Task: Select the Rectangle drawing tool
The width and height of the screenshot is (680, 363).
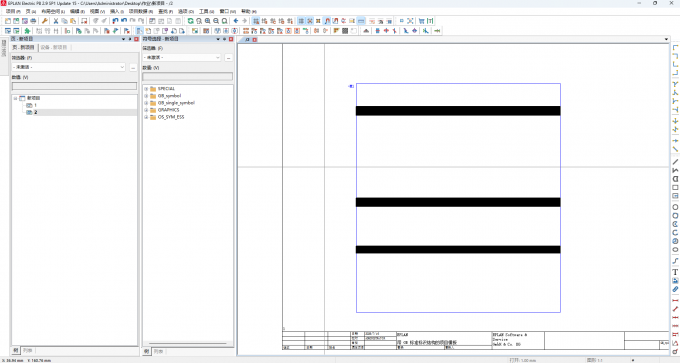Action: [675, 187]
